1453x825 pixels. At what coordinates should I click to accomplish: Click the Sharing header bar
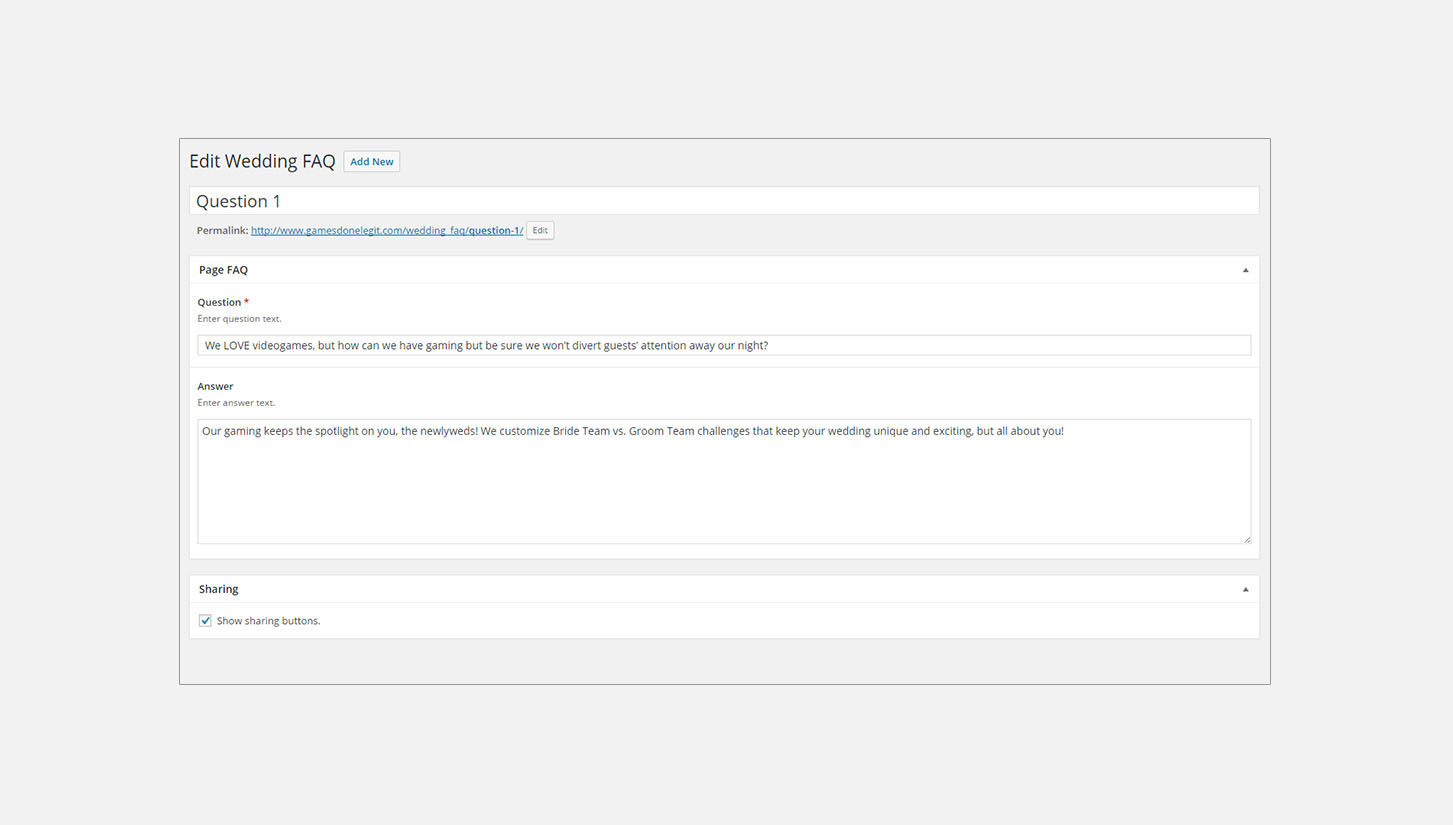(x=700, y=589)
